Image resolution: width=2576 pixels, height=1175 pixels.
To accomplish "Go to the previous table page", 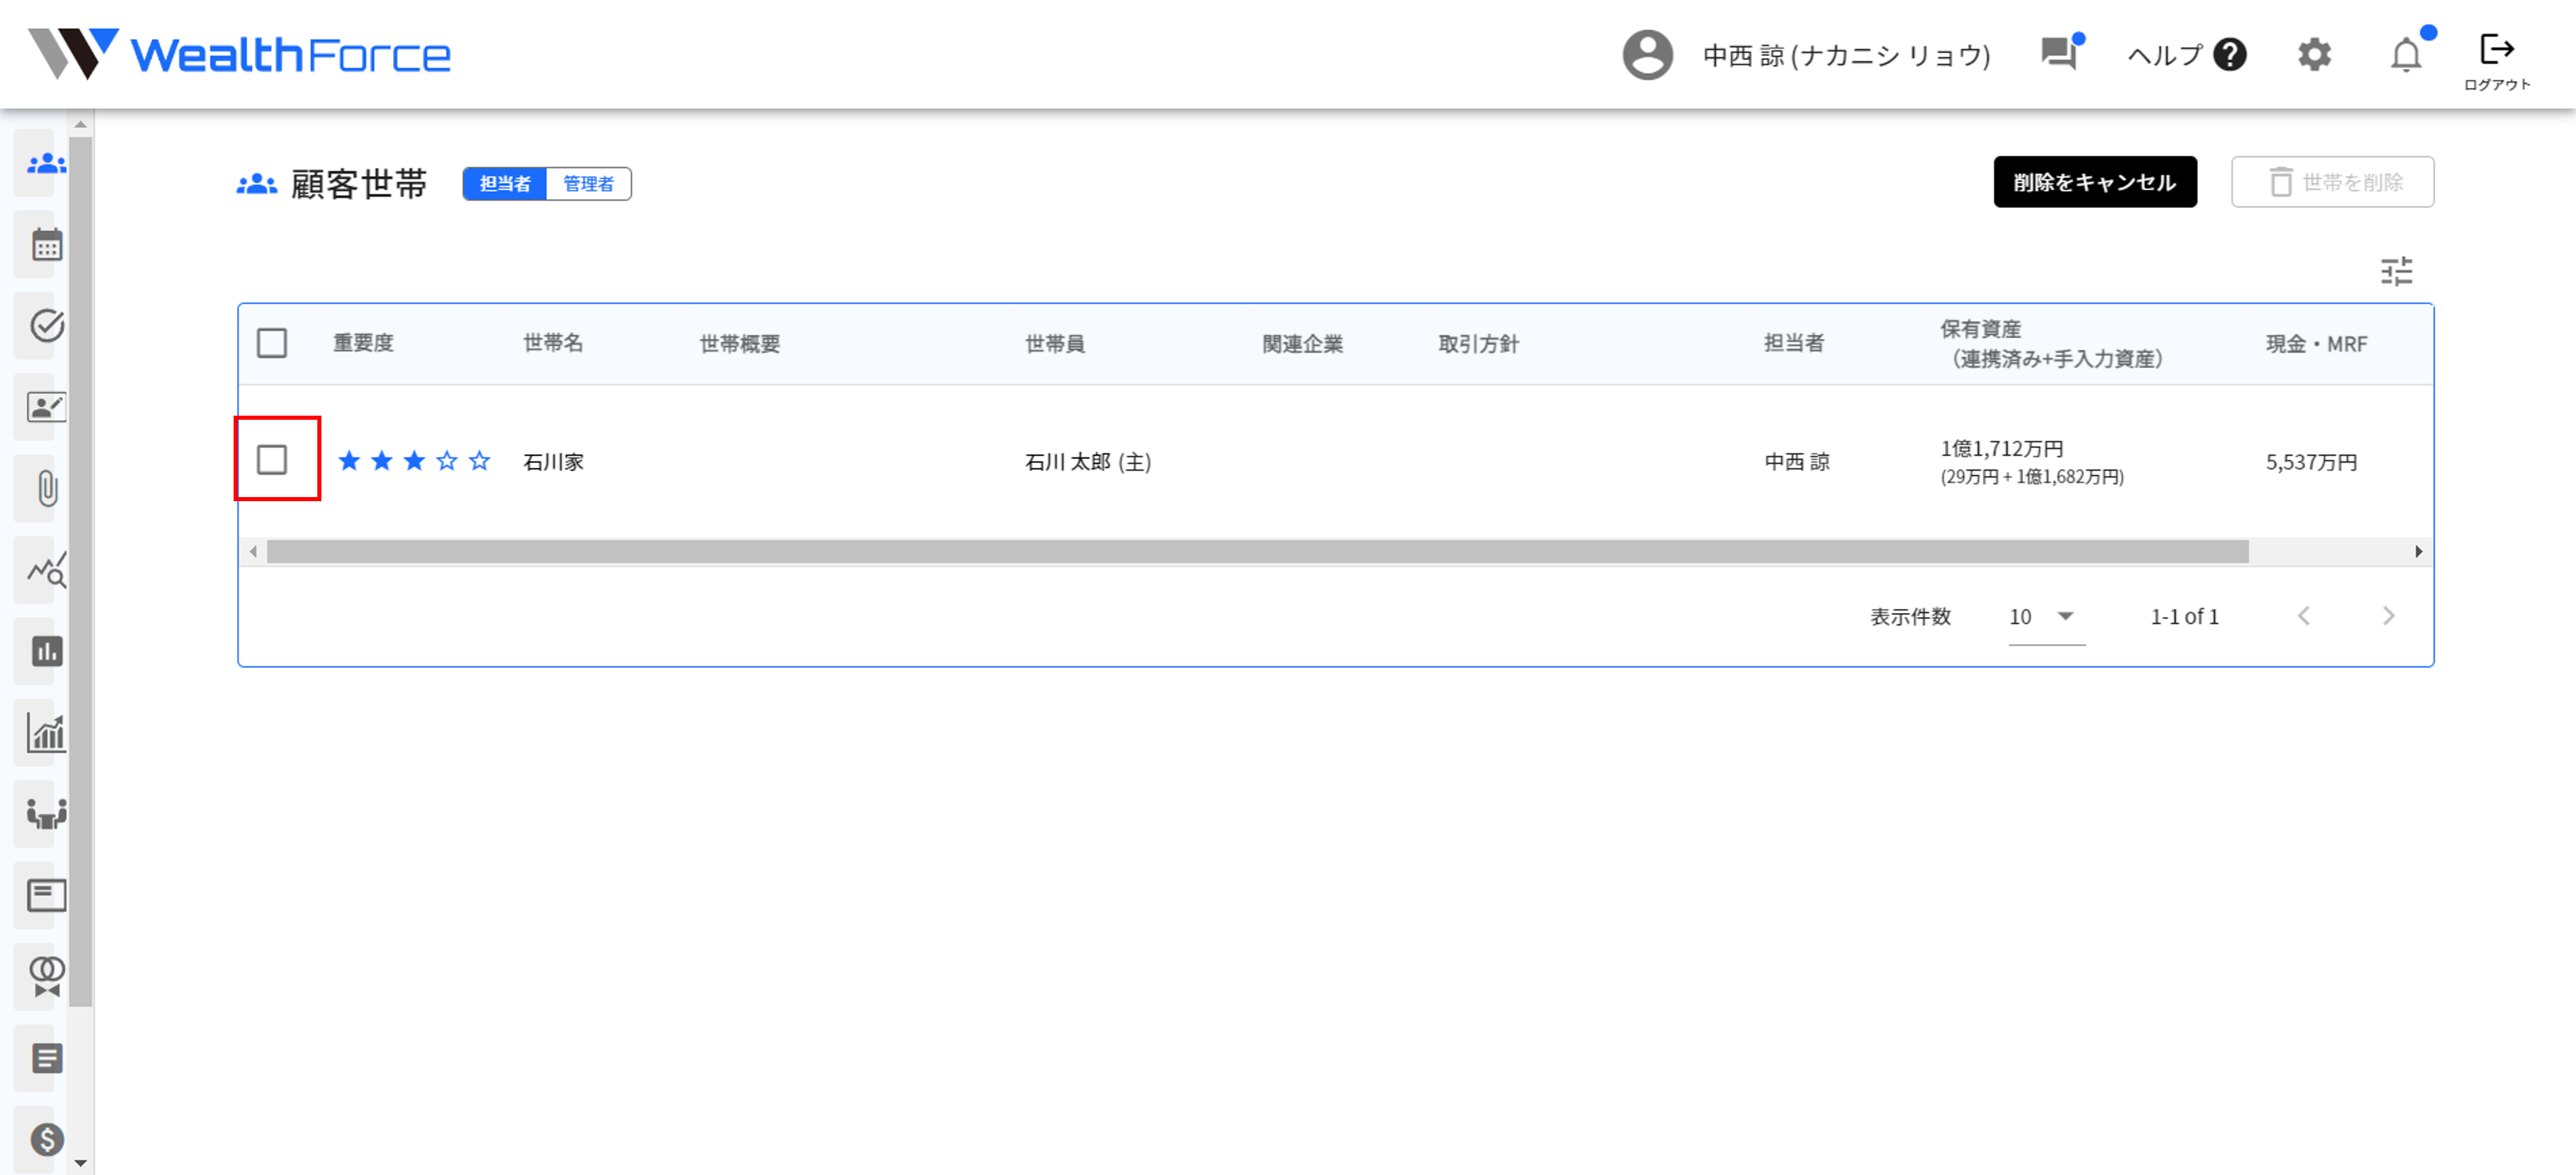I will point(2304,616).
